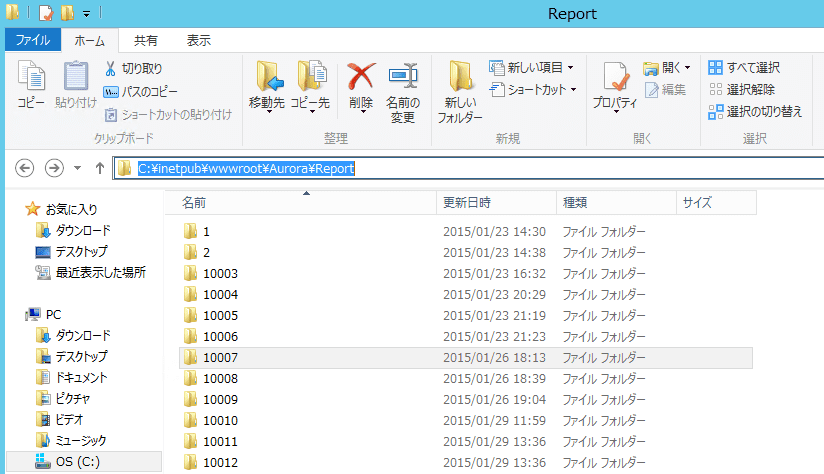Click quick access Properties icon in title bar
824x474 pixels.
(46, 13)
